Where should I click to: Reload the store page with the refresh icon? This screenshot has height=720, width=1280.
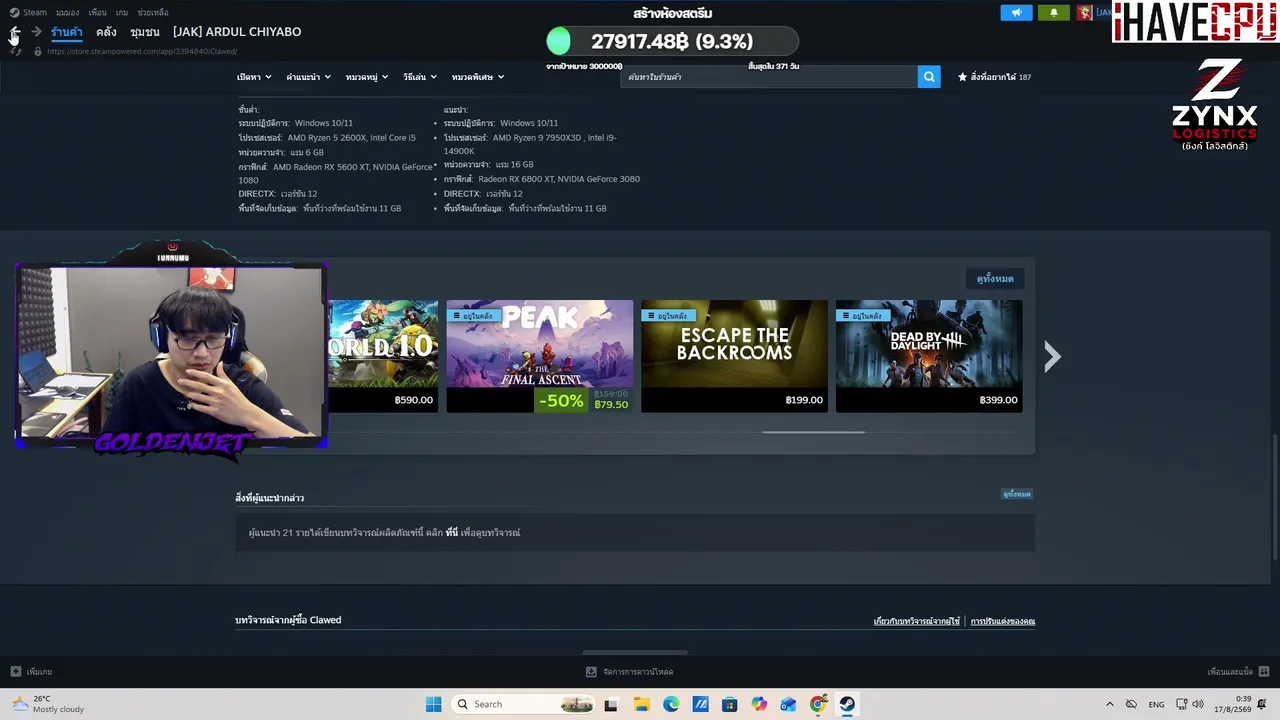pyautogui.click(x=15, y=51)
